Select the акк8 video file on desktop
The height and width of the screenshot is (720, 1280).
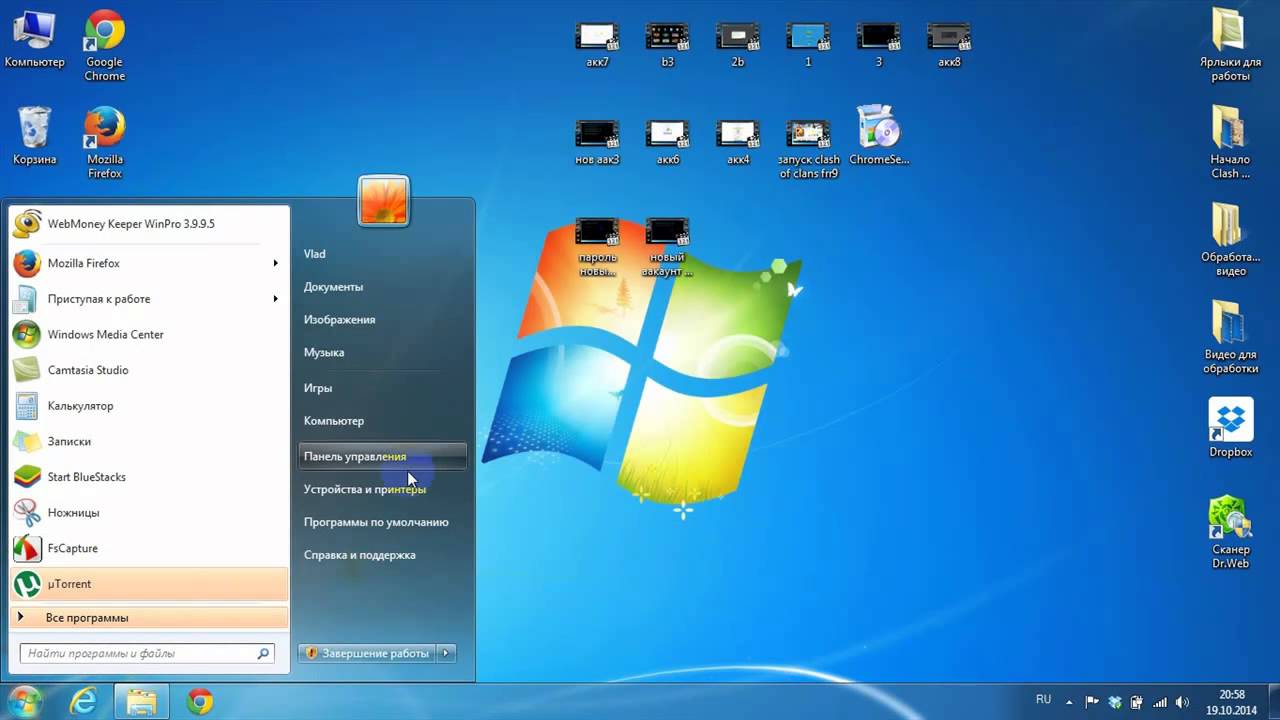[949, 45]
